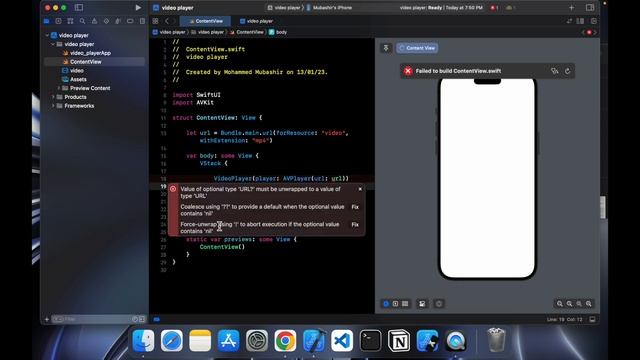
Task: Select Live preview mode
Action: 386,304
